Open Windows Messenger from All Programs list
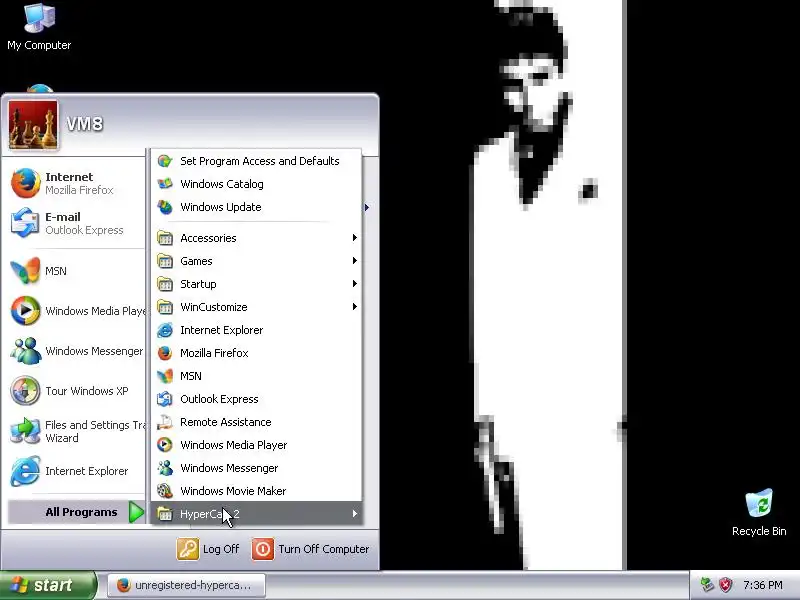 [256, 468]
